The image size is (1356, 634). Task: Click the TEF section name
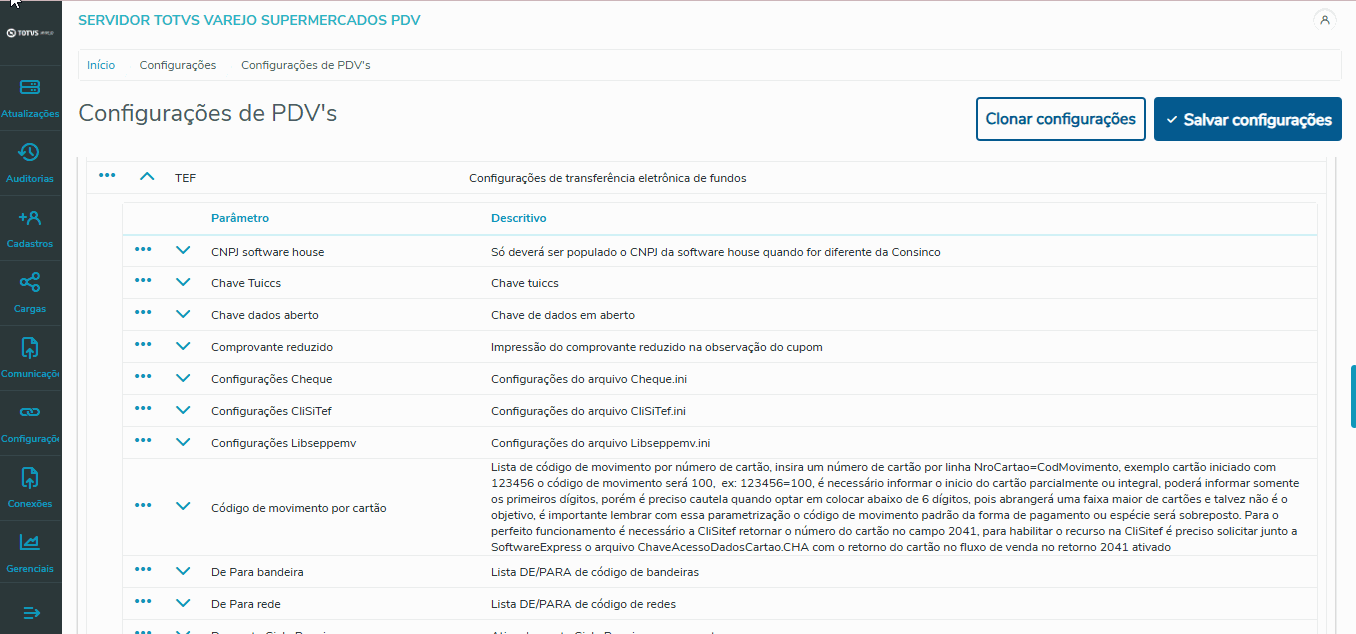(186, 178)
